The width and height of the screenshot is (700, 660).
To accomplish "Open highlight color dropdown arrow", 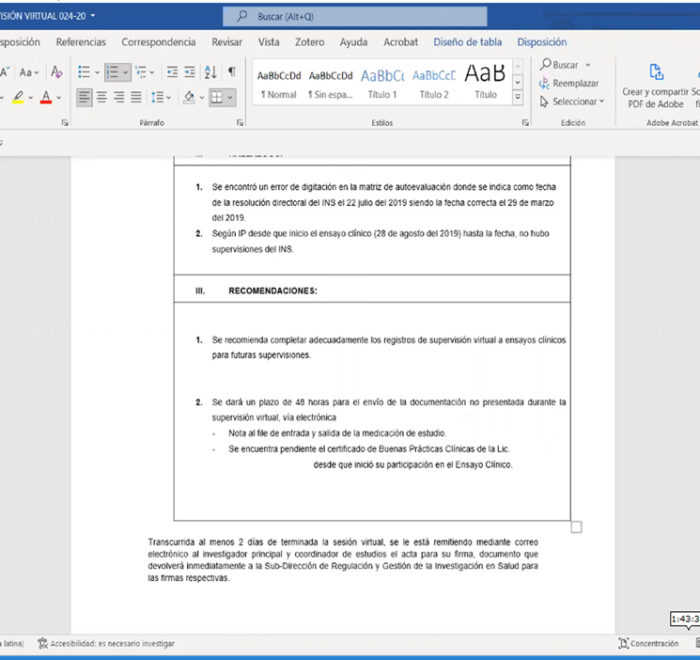I will point(30,97).
